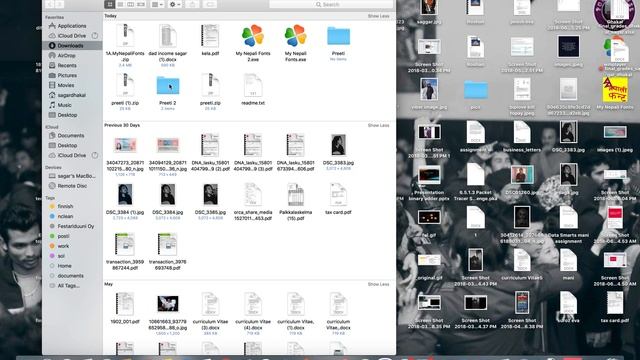Click the Edit Tags toolbar button
The width and height of the screenshot is (640, 360).
click(210, 4)
